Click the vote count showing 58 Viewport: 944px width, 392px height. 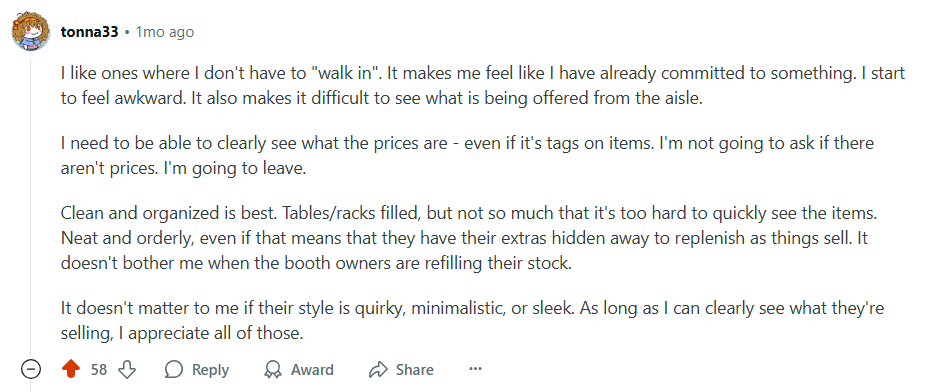(99, 370)
